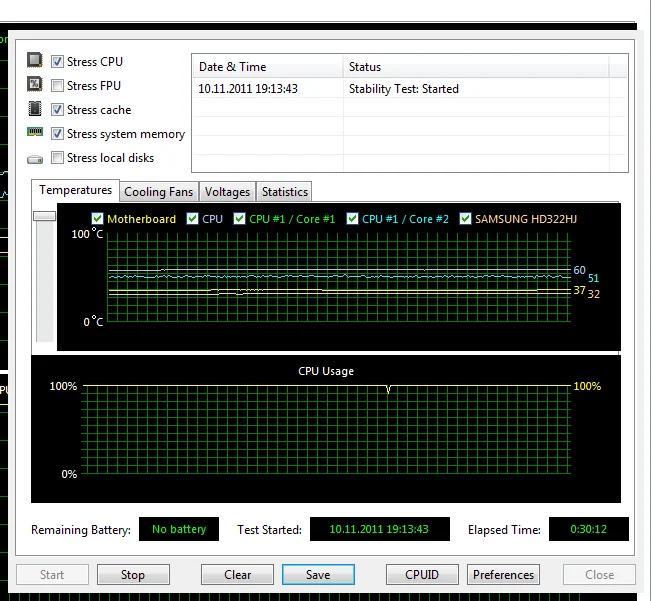Viewport: 652px width, 601px height.
Task: Click the 'No battery' value box
Action: pyautogui.click(x=179, y=529)
